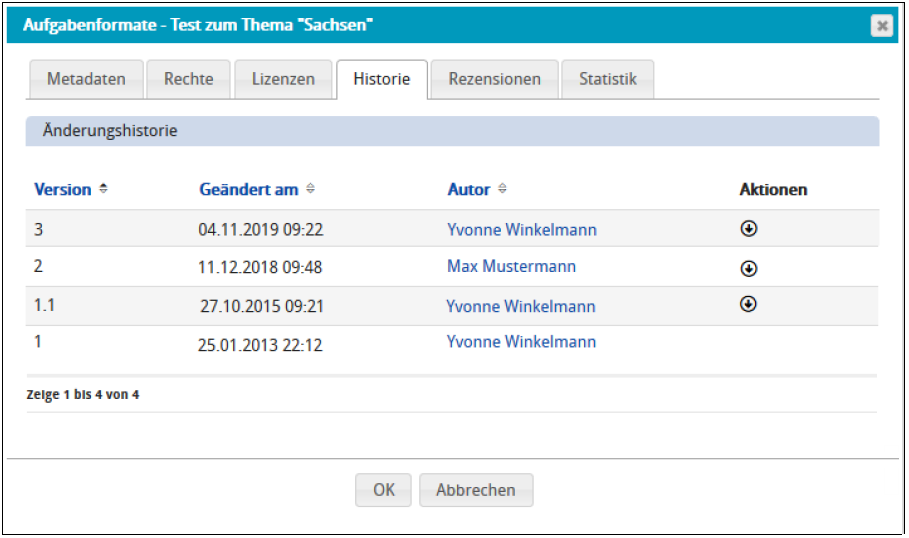Screen dimensions: 909x538
Task: Go to the Lizenzen tab
Action: 283,79
